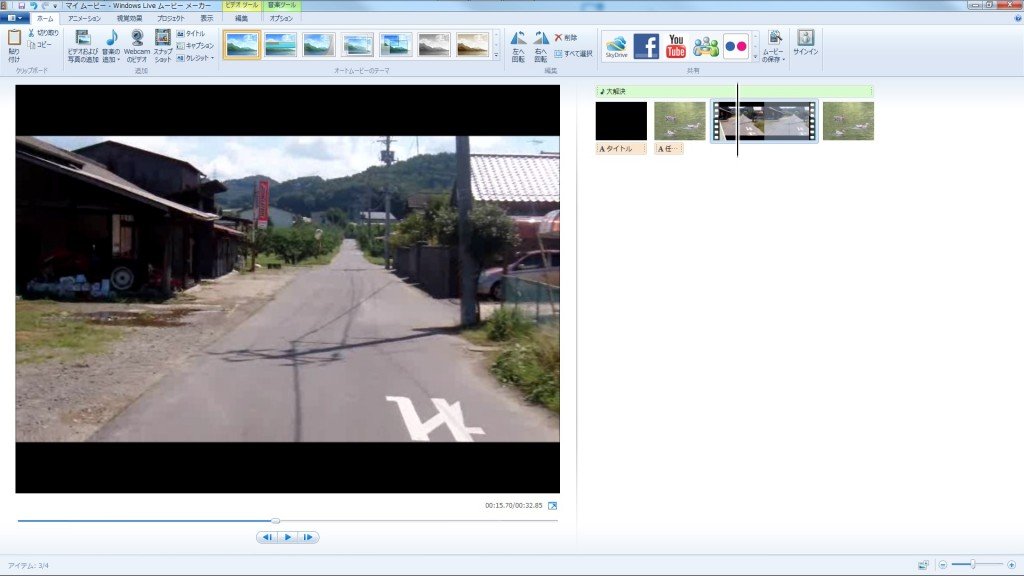Rotate the clip right

click(541, 45)
